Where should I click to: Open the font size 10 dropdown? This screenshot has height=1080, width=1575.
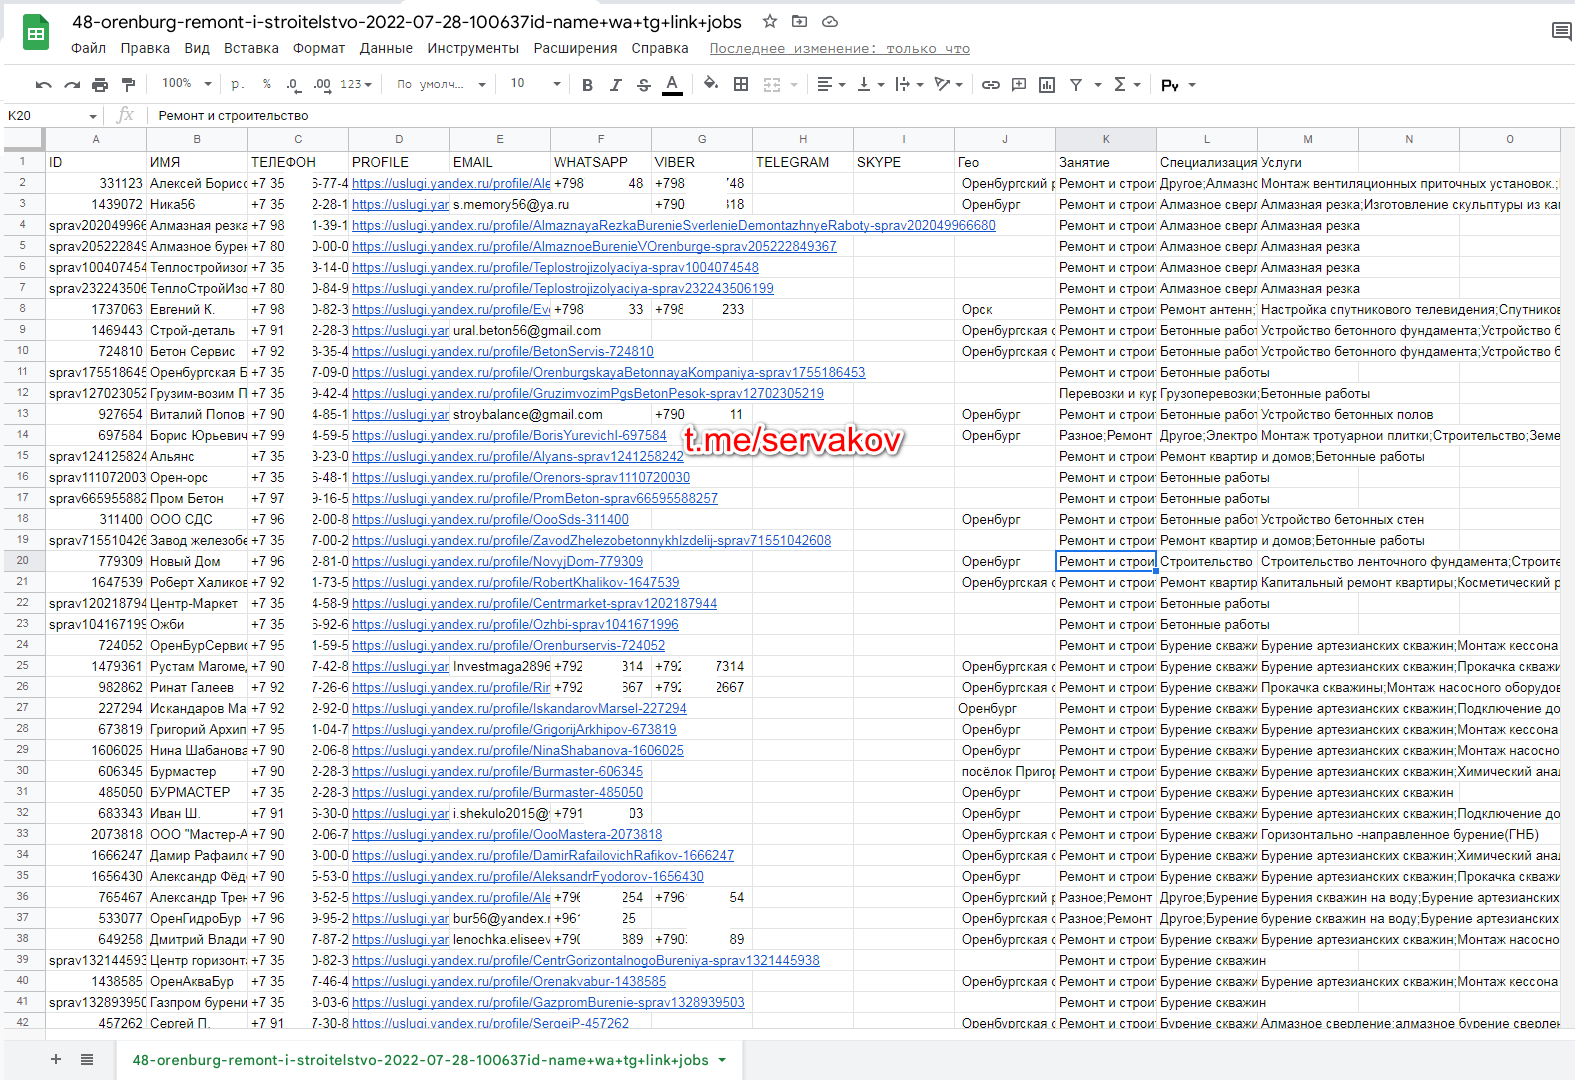(535, 84)
